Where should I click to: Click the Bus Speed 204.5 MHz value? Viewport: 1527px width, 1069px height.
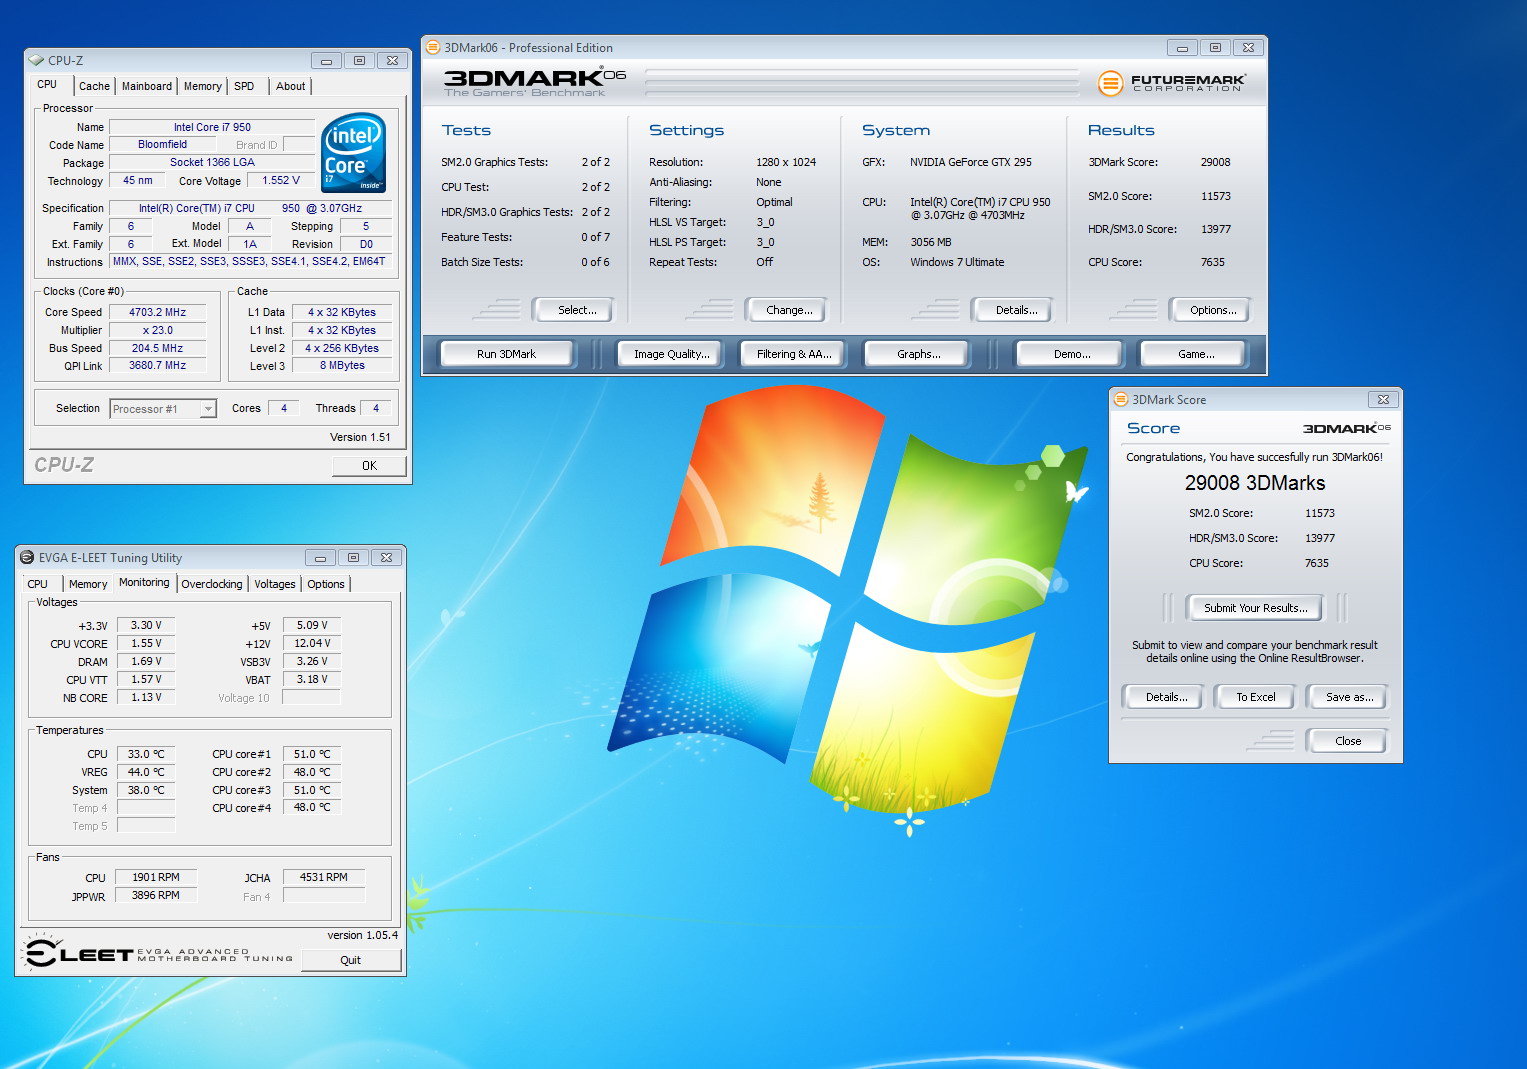(x=157, y=348)
